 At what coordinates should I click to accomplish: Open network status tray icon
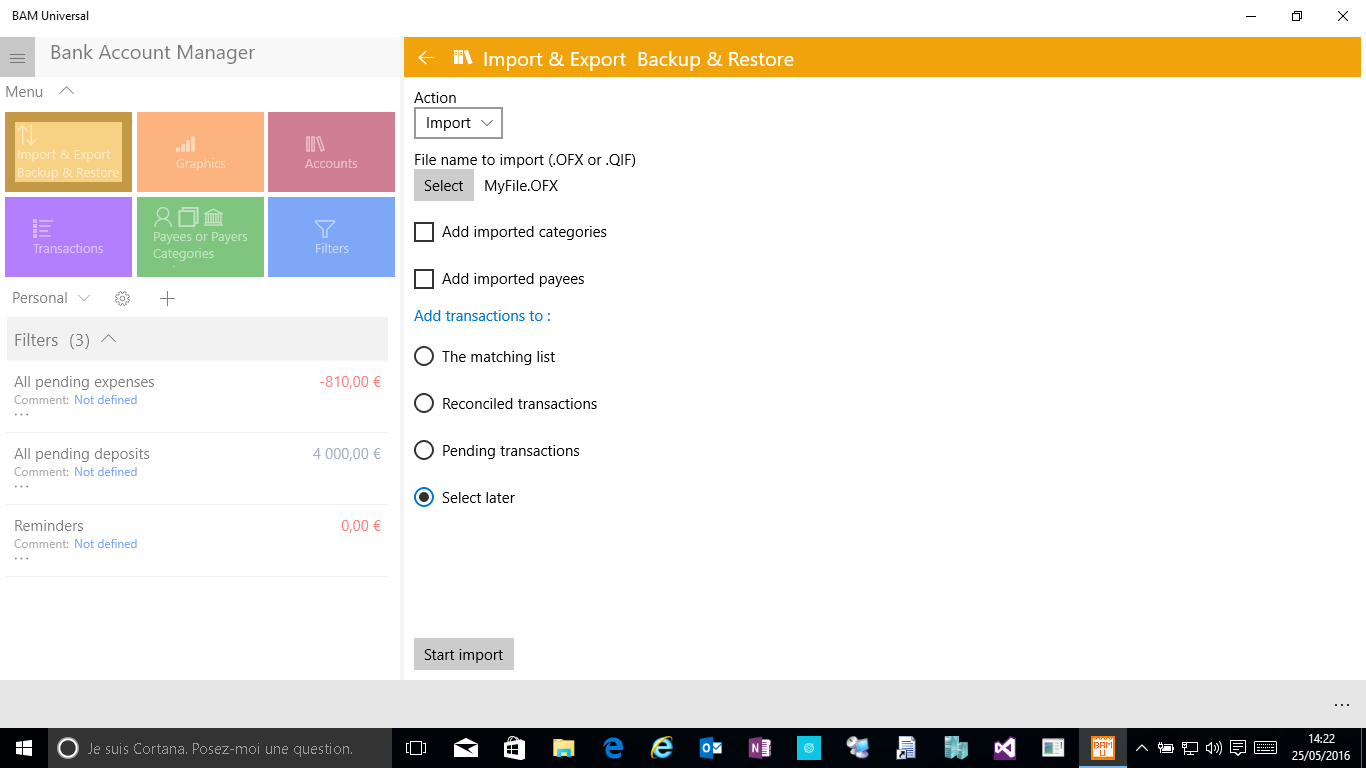[1190, 748]
